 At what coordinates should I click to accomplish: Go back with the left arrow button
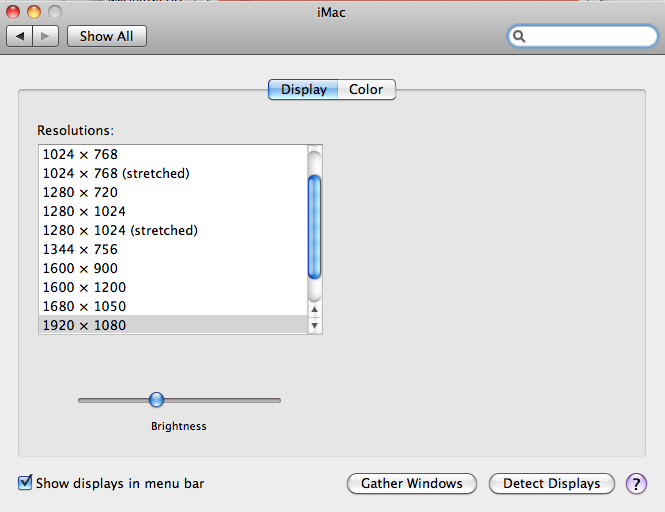[x=20, y=36]
